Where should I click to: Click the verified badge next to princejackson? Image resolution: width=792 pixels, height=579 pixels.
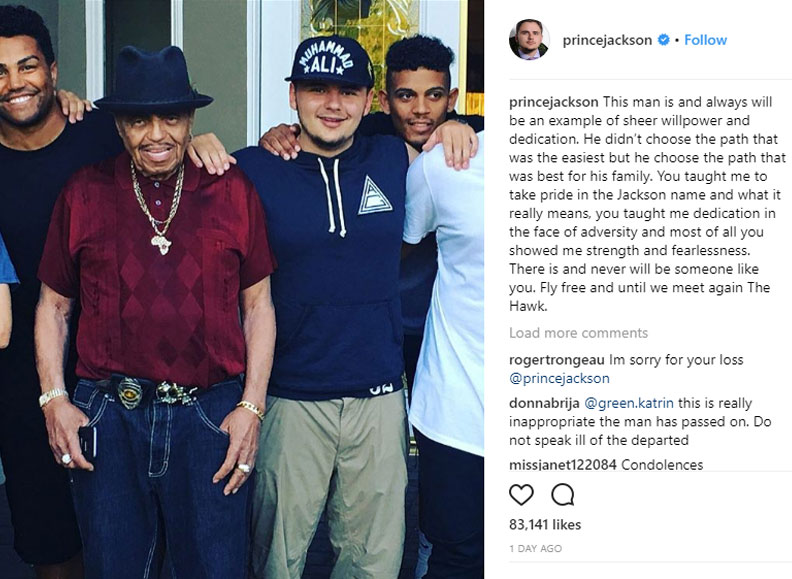click(663, 40)
